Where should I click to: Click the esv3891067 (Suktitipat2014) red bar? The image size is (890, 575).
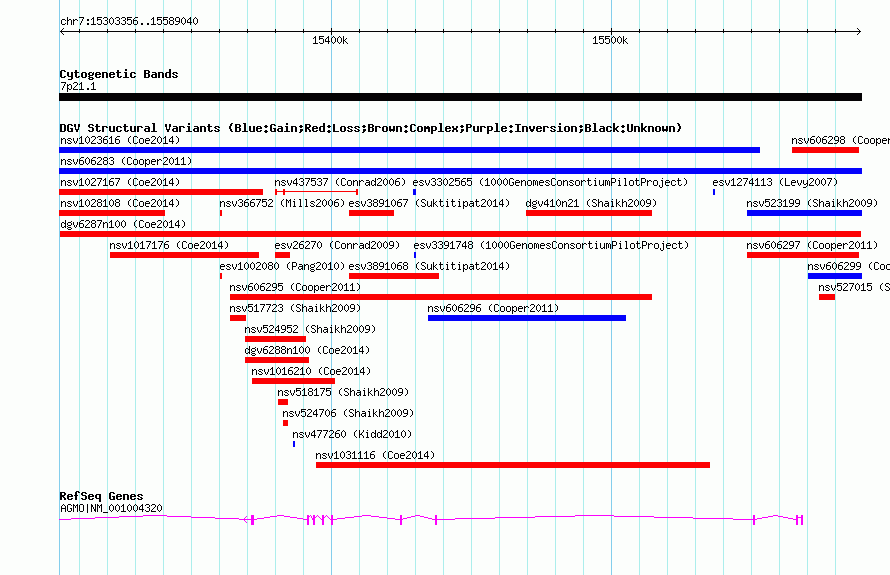371,213
